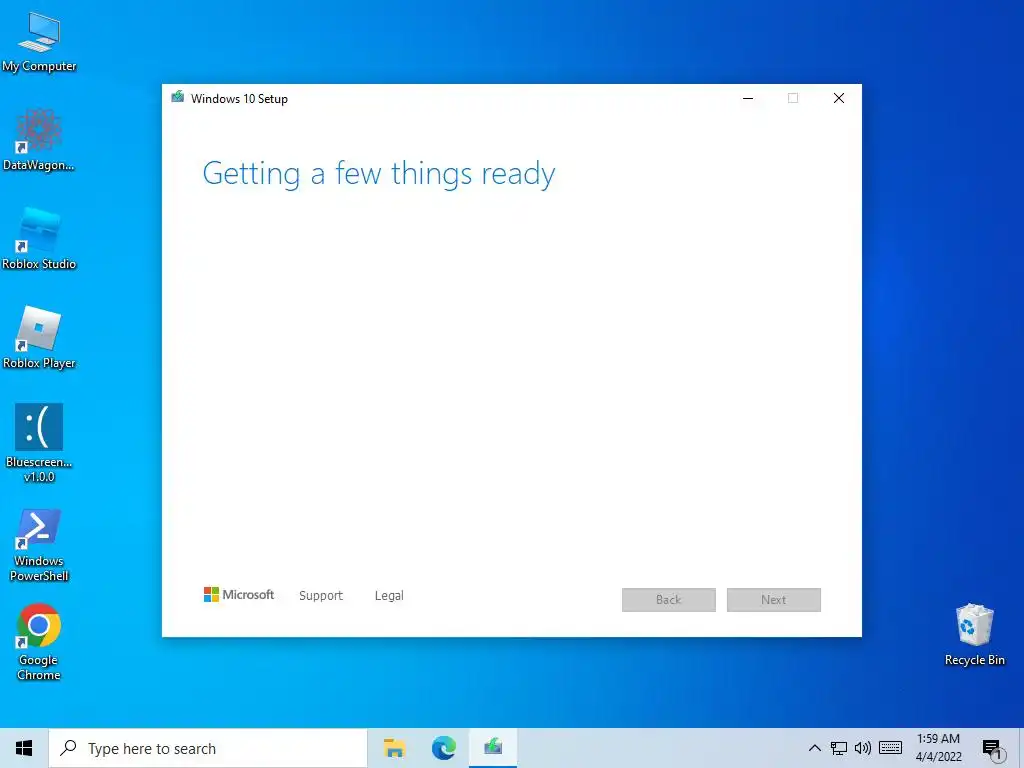Select the Bluescreen v1.0.0 desktop icon

[39, 443]
